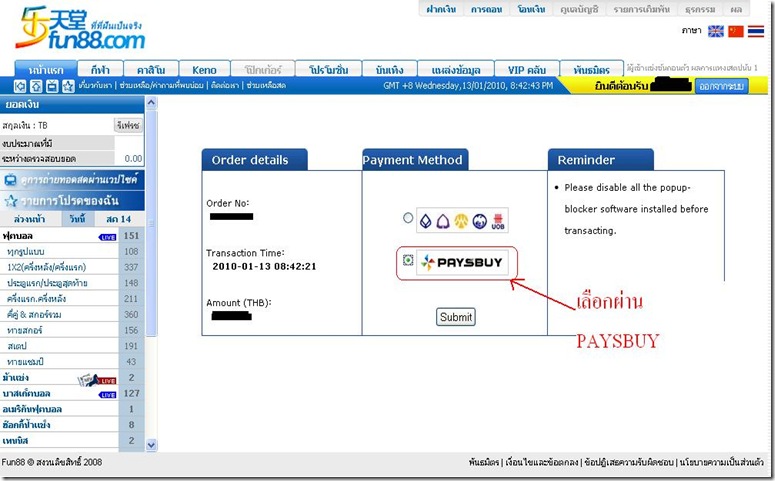Click the LIVE badge on the football row
775x481 pixels.
(107, 237)
